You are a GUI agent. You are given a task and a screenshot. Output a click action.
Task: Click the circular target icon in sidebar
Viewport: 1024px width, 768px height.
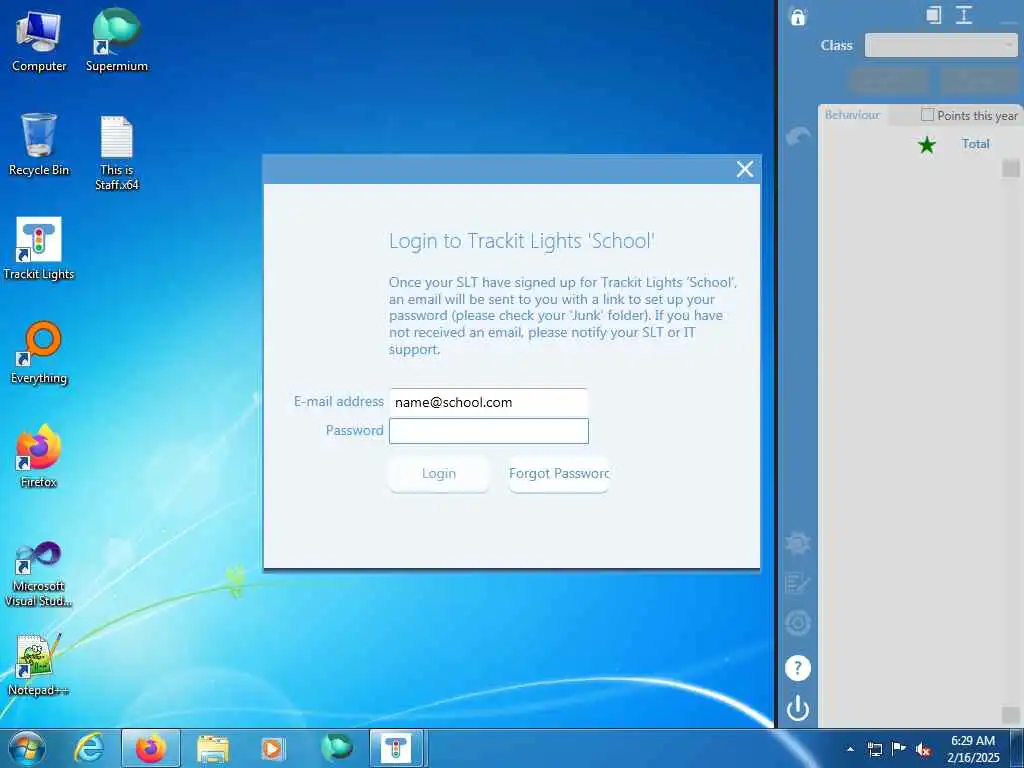tap(797, 623)
